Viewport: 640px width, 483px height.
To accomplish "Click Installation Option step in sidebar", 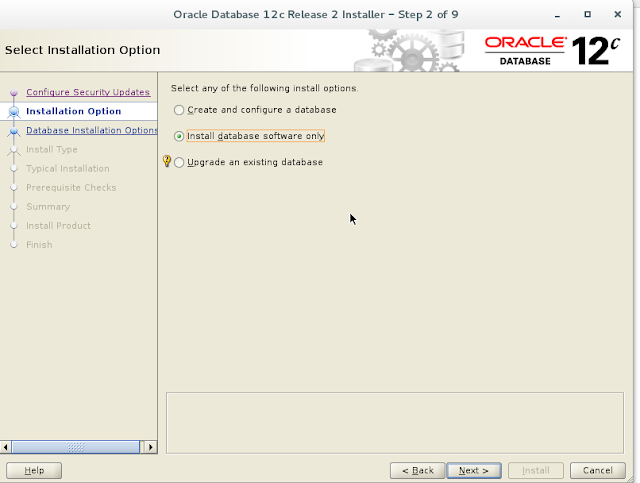I will tap(73, 111).
